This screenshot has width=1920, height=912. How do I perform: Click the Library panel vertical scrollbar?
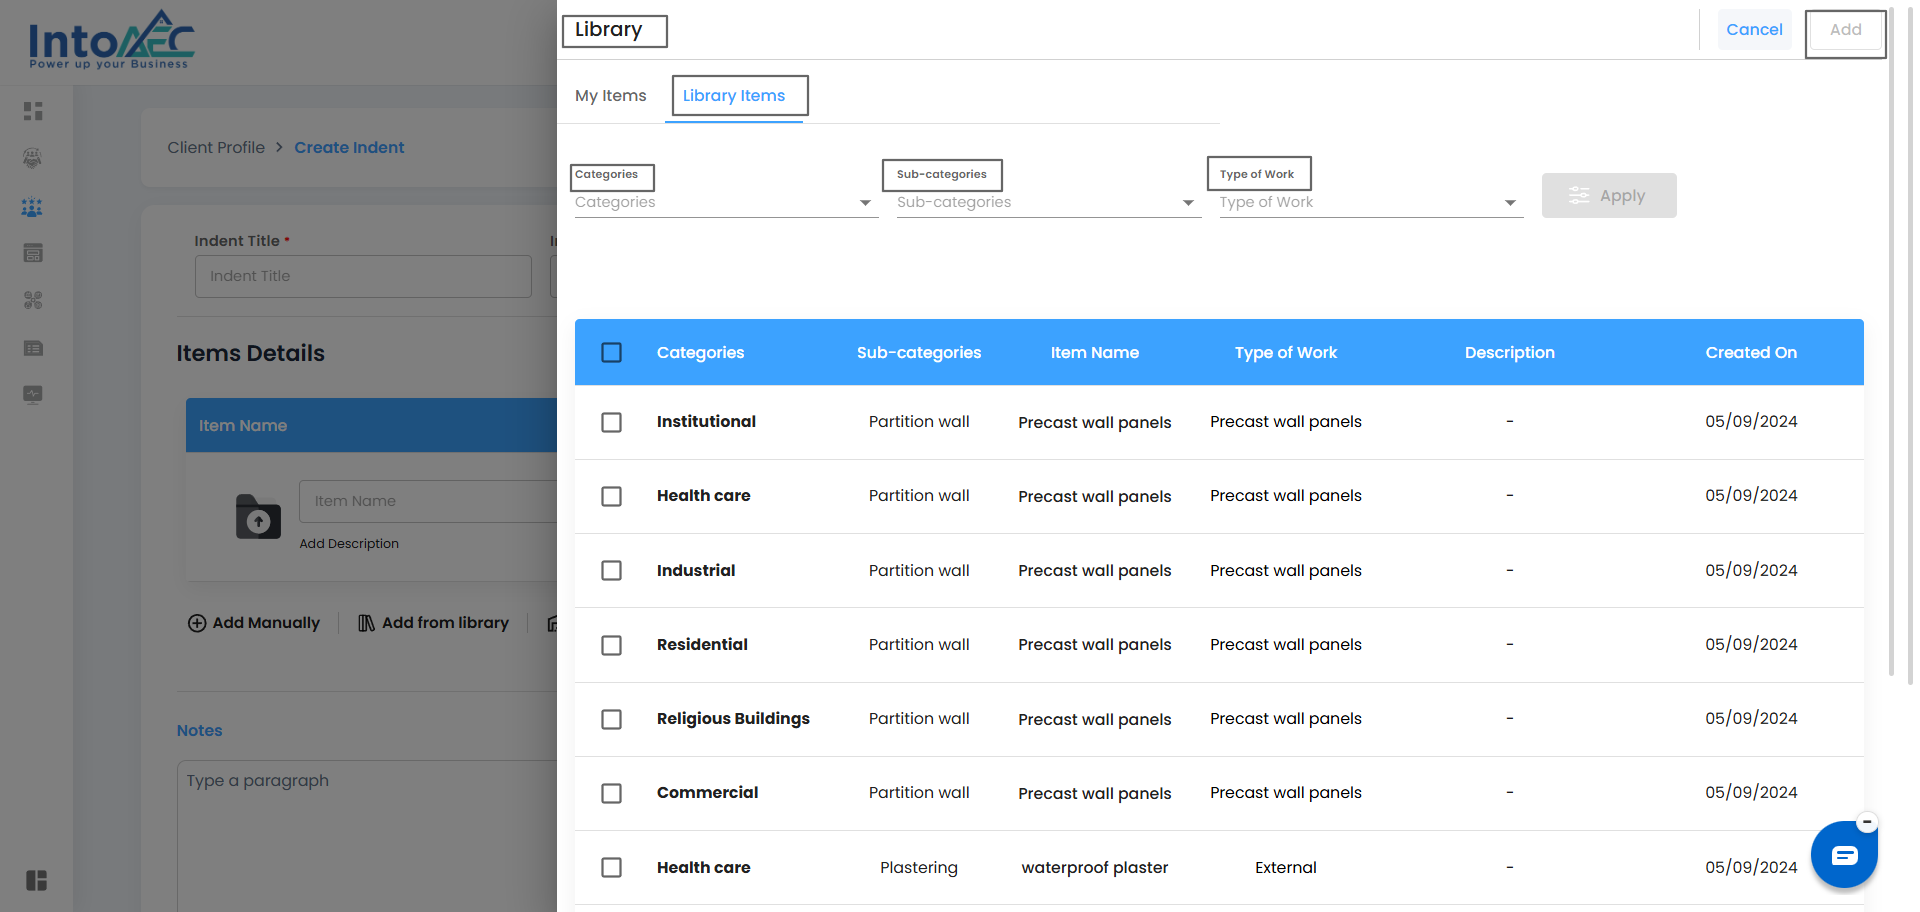1892,340
